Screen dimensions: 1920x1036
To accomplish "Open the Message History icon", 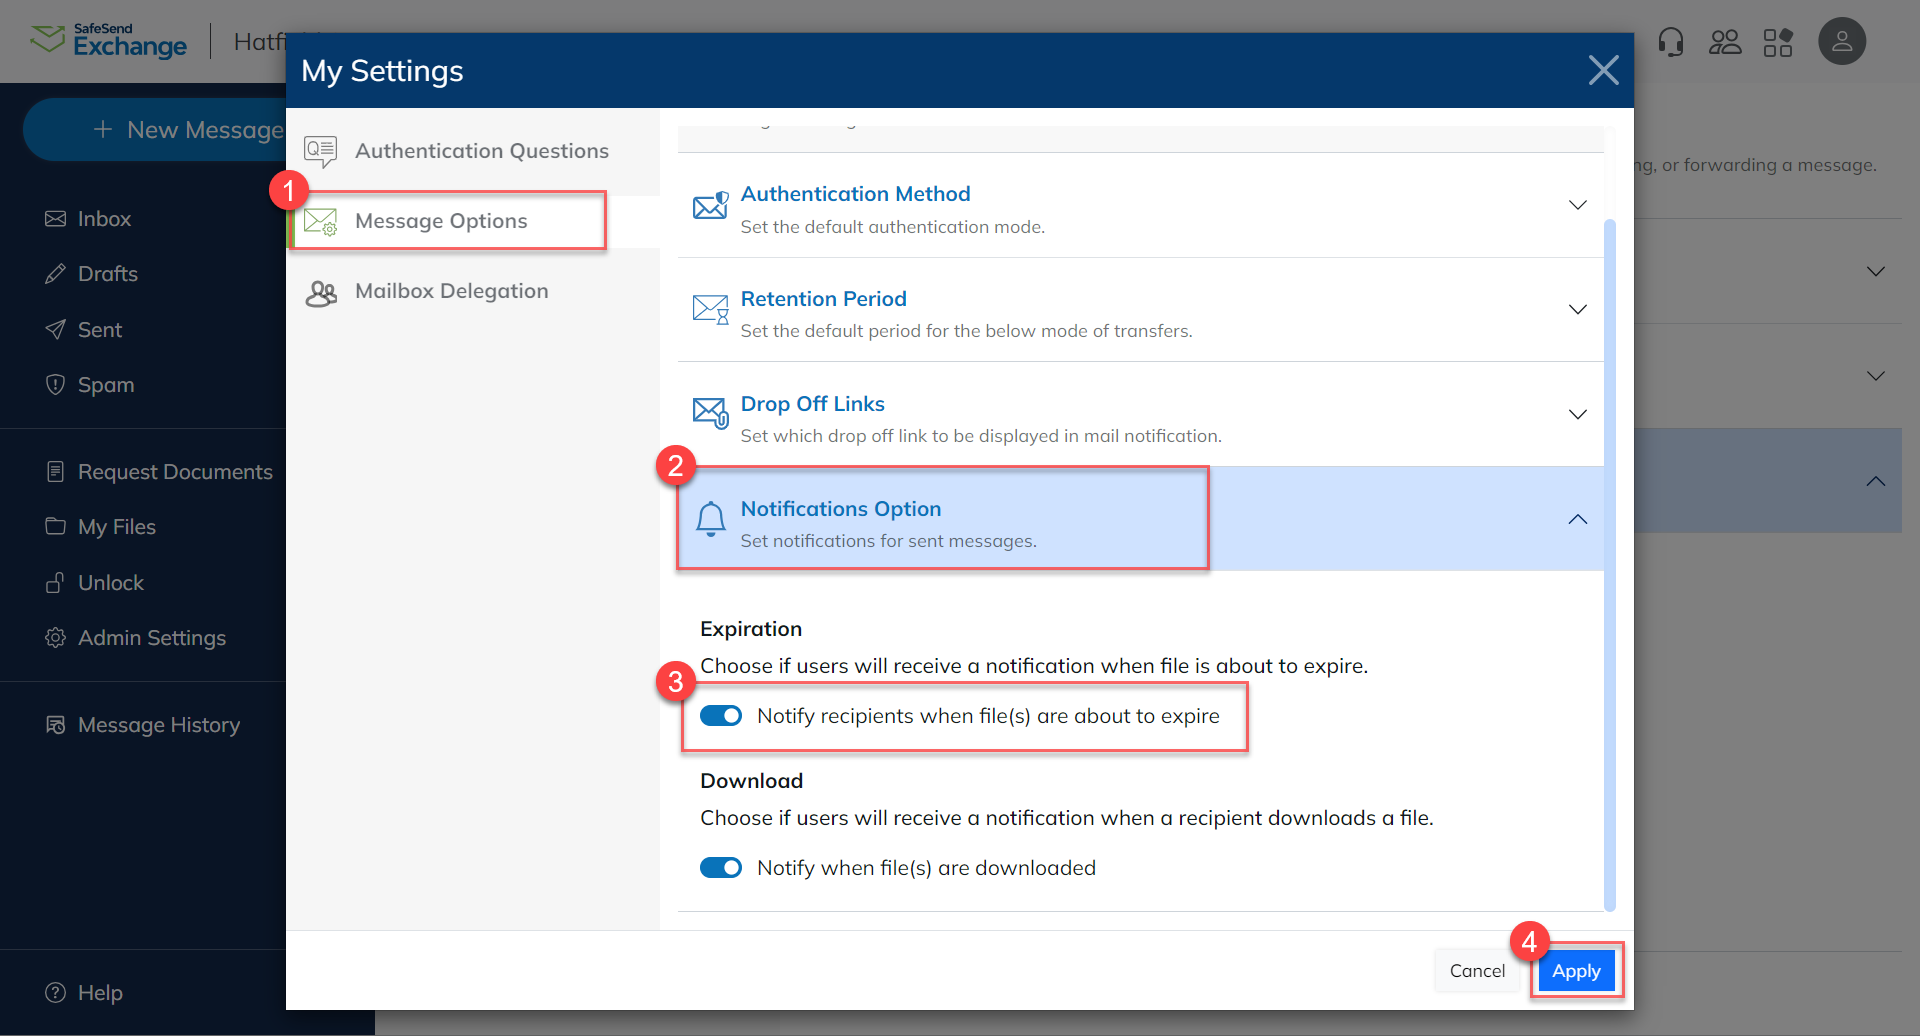I will point(58,724).
